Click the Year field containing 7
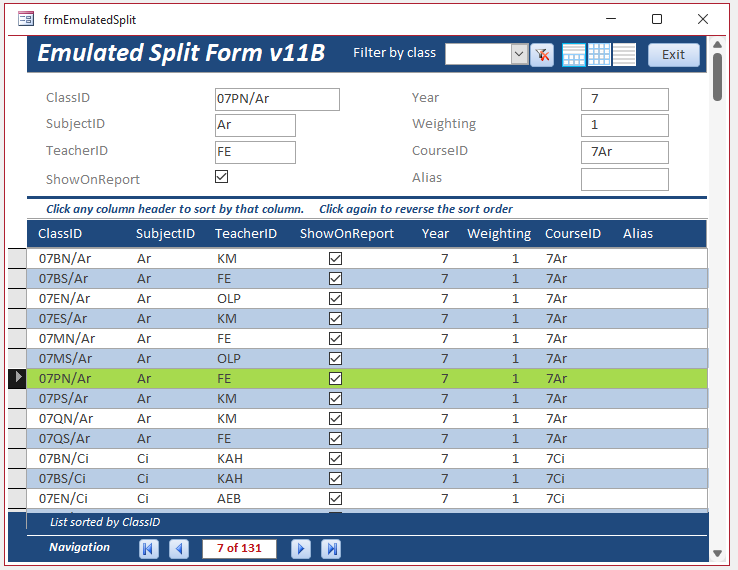This screenshot has height=570, width=738. coord(625,99)
